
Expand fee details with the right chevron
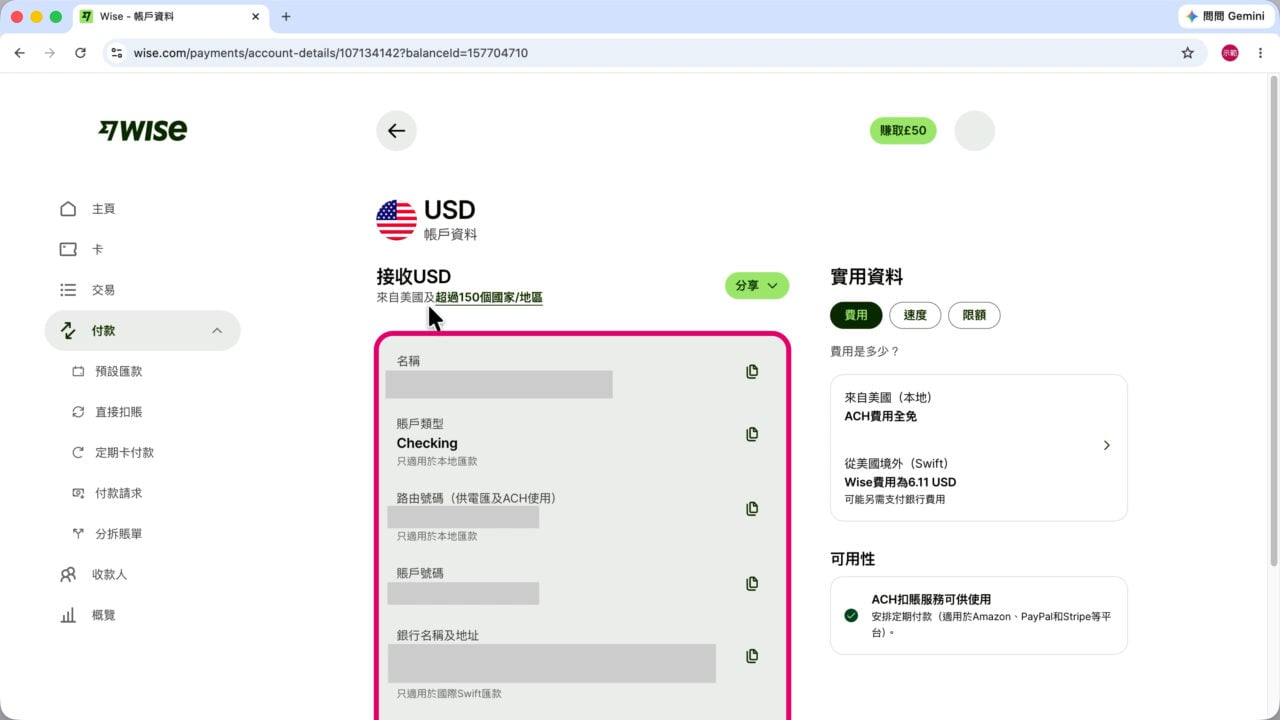tap(1106, 445)
